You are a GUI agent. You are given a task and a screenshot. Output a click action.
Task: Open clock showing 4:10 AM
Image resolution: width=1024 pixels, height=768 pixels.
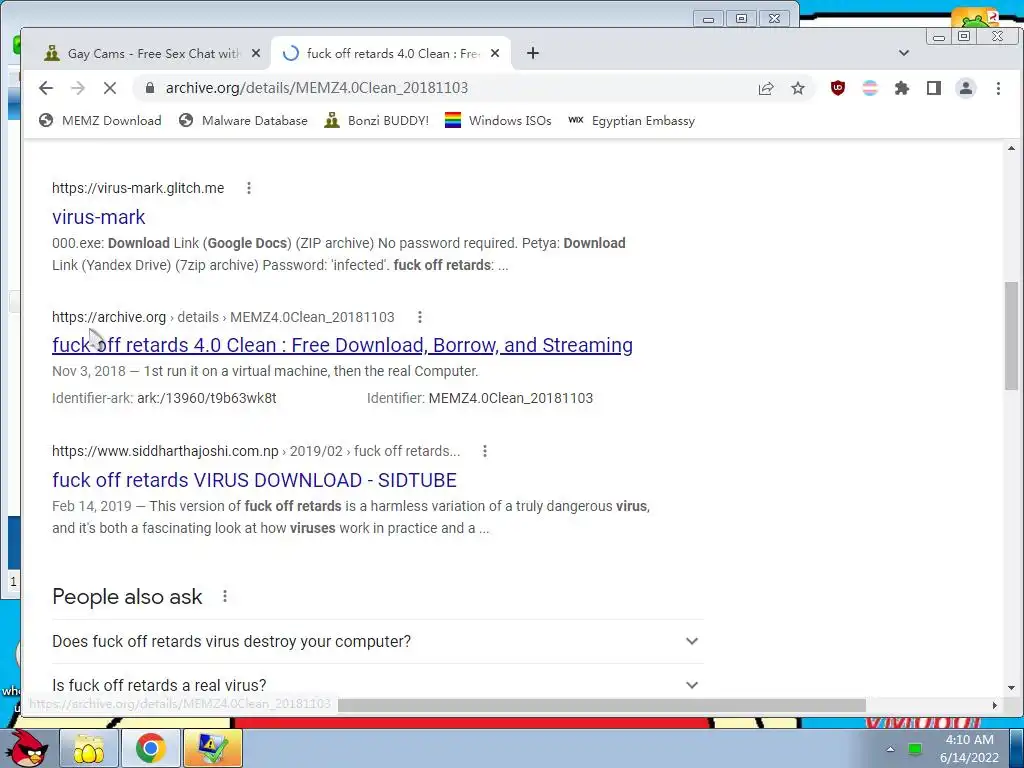click(x=969, y=748)
